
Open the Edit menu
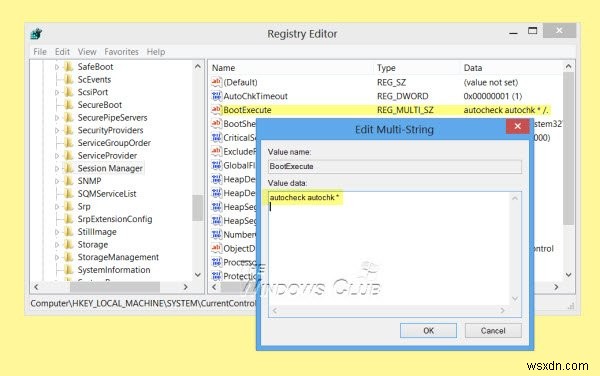point(62,52)
